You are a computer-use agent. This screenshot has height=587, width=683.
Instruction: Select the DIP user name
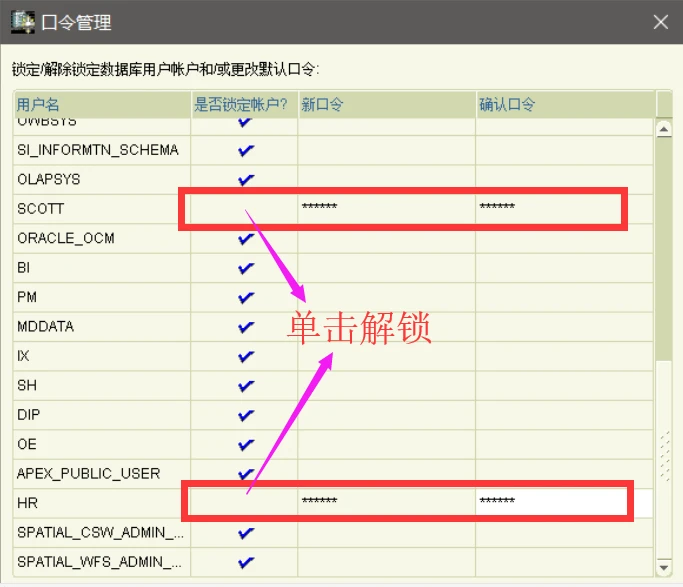click(x=29, y=415)
